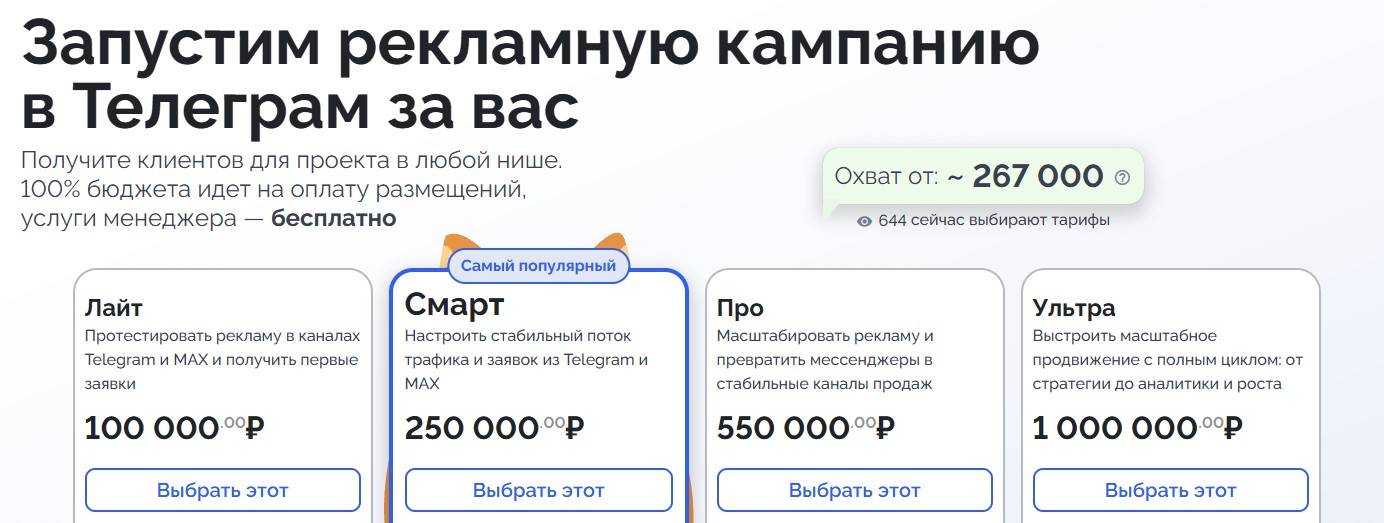The width and height of the screenshot is (1384, 523).
Task: Choose the Лайт plan button
Action: point(222,490)
